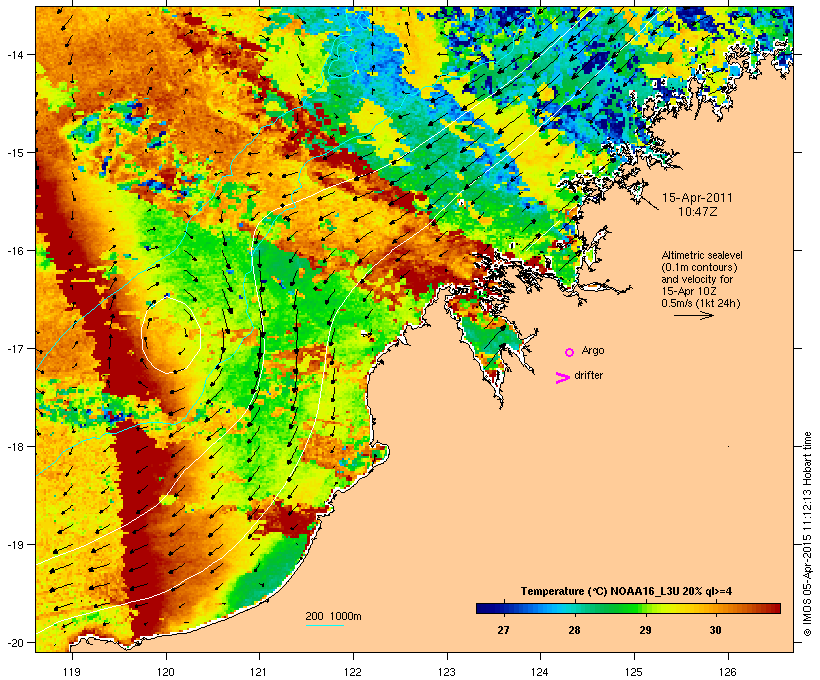Screen dimensions: 820x680
Task: Click the magenta drifter arrowhead legend marker
Action: (563, 378)
